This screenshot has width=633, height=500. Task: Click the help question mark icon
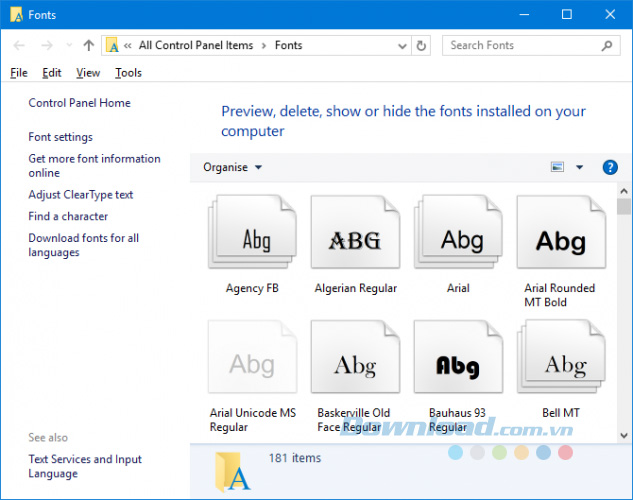pos(610,167)
